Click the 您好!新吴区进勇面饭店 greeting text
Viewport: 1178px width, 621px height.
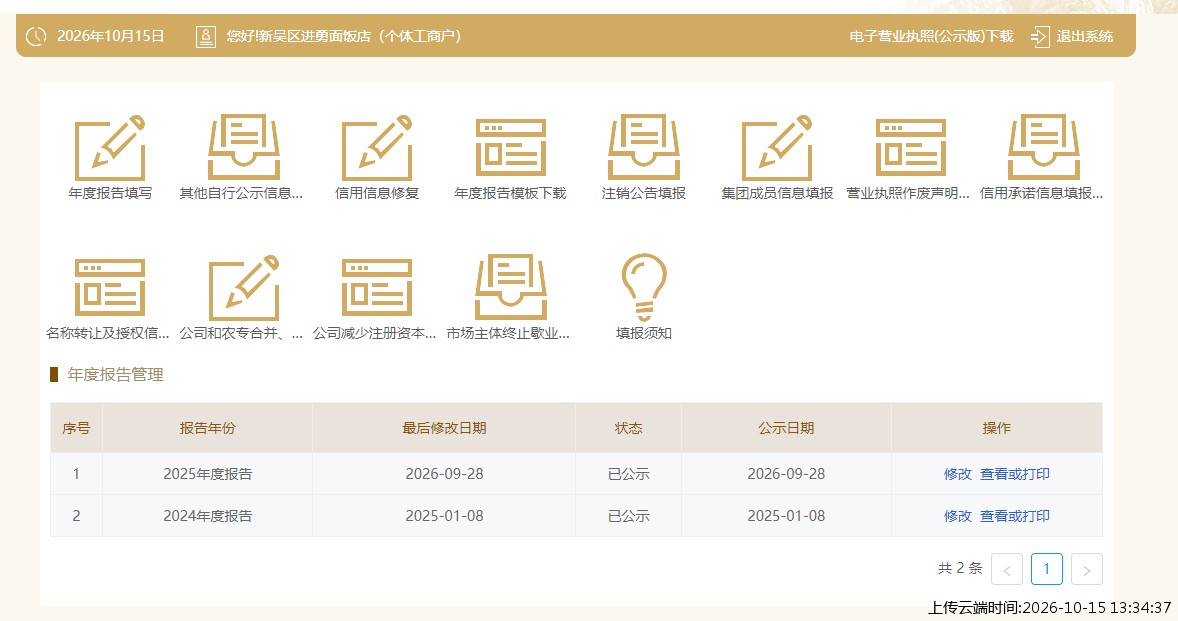[343, 36]
